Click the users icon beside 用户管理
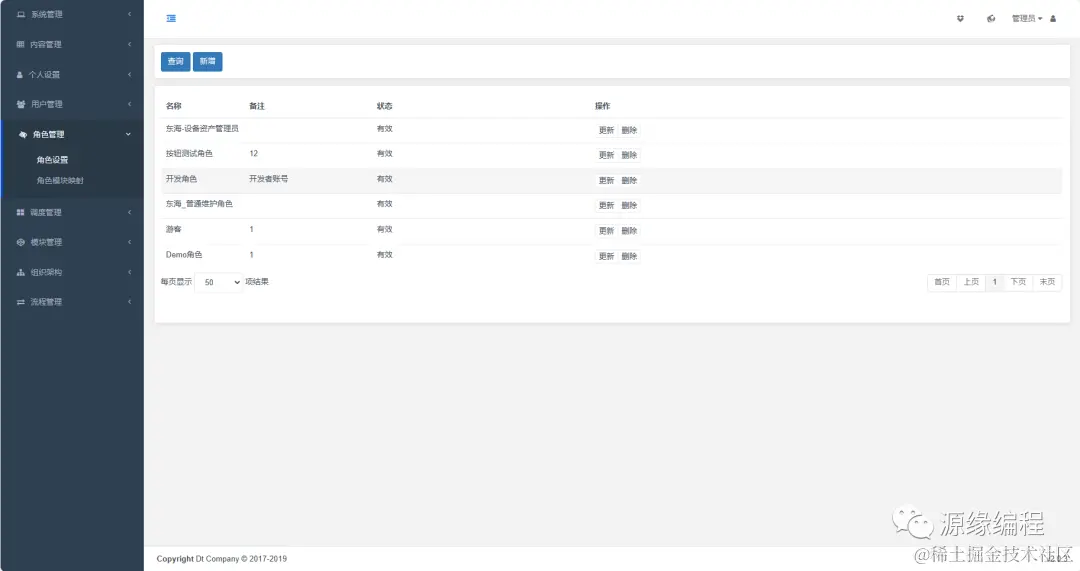The width and height of the screenshot is (1080, 571). [21, 104]
